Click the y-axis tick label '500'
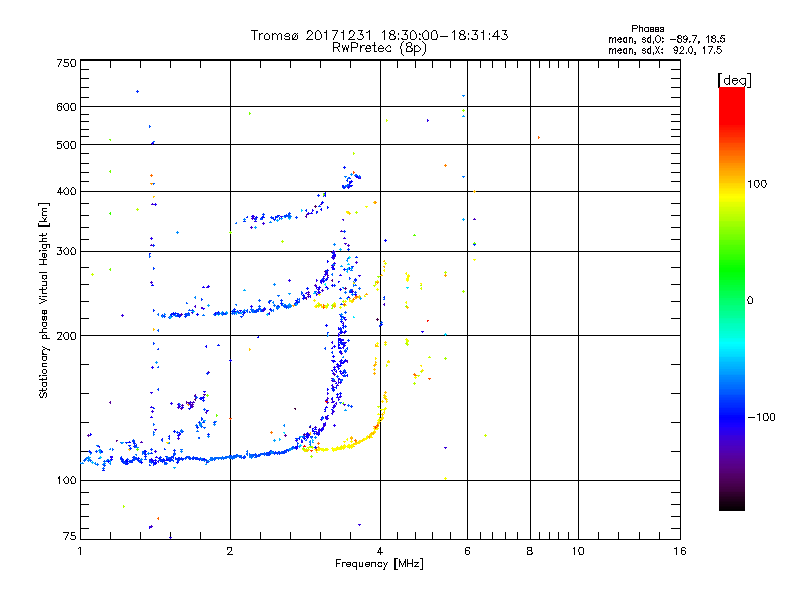Viewport: 800px width, 600px height. [x=66, y=145]
